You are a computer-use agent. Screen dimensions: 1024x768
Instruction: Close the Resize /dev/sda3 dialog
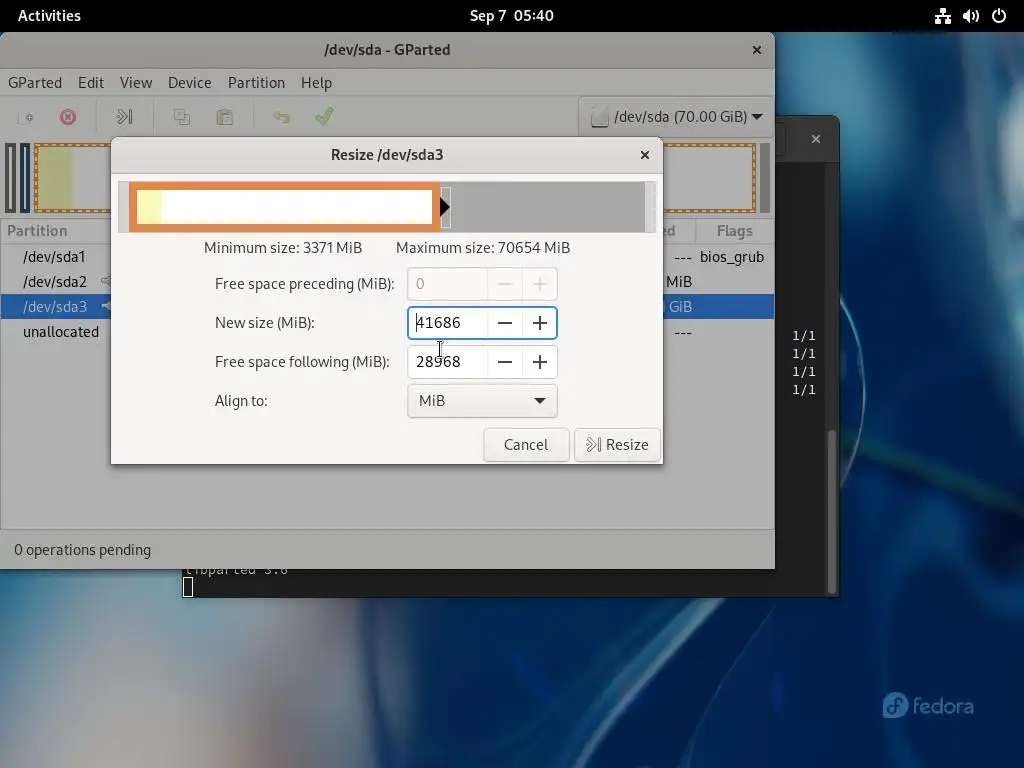click(645, 155)
